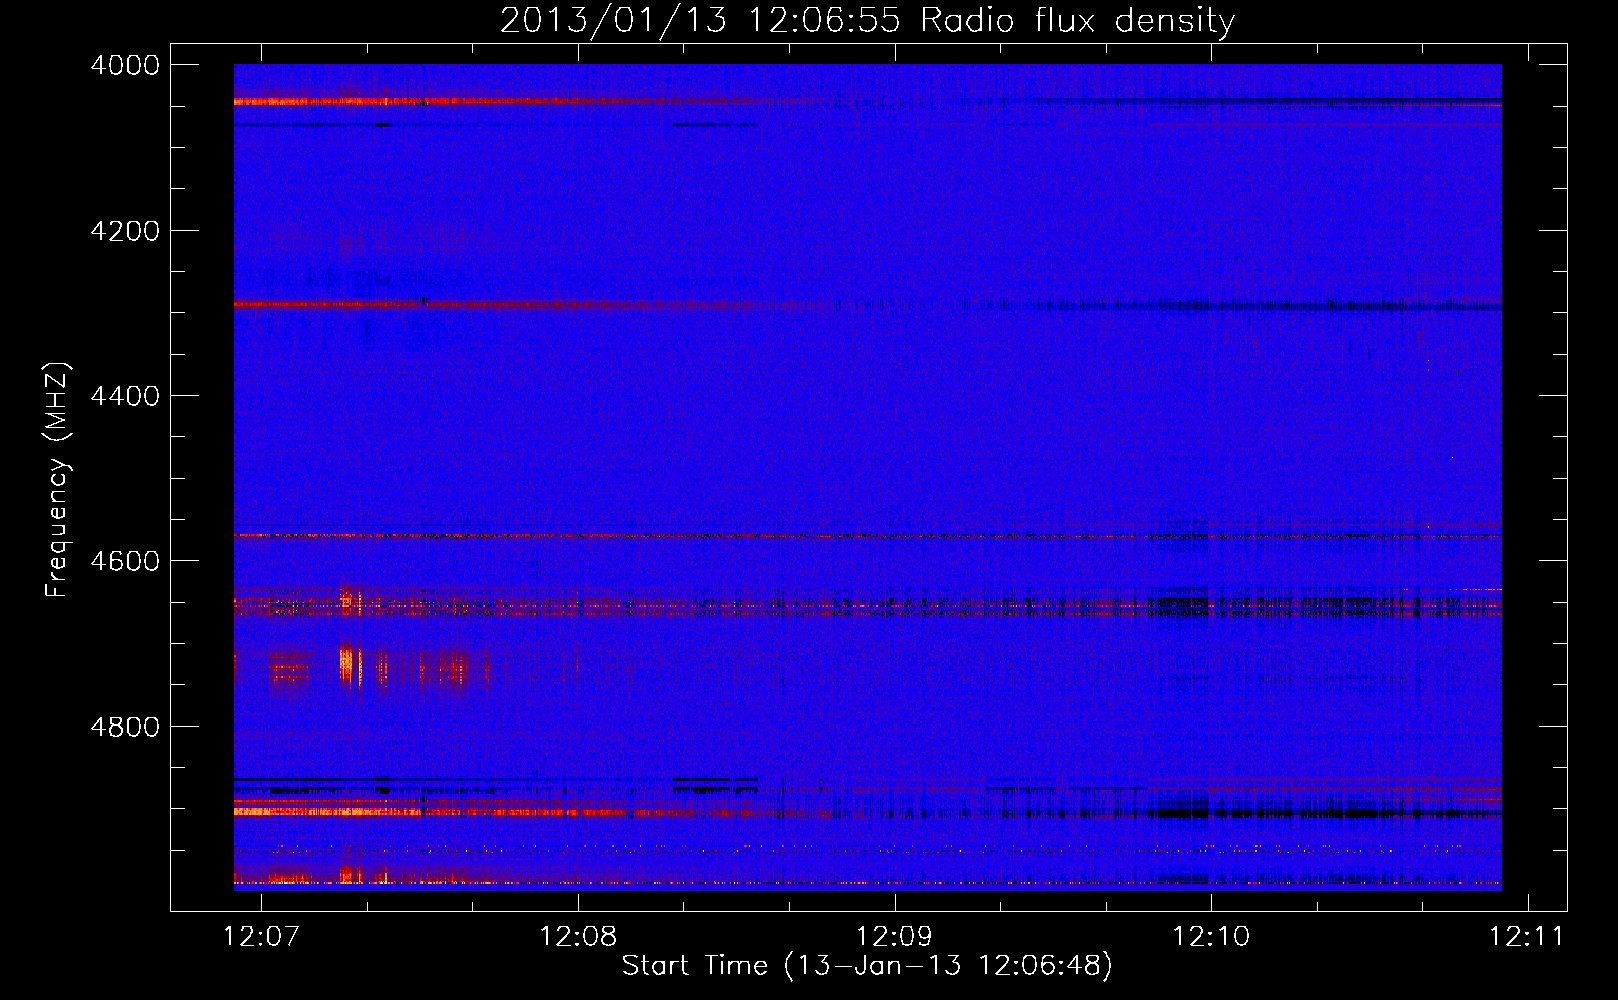Click the 4000 frequency tick label
This screenshot has height=1000, width=1618.
tap(125, 65)
